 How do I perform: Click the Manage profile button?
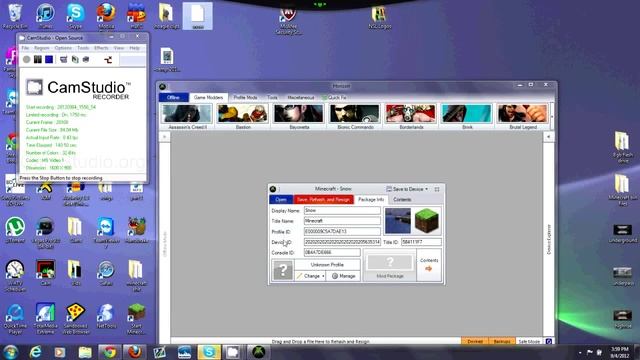pyautogui.click(x=343, y=276)
